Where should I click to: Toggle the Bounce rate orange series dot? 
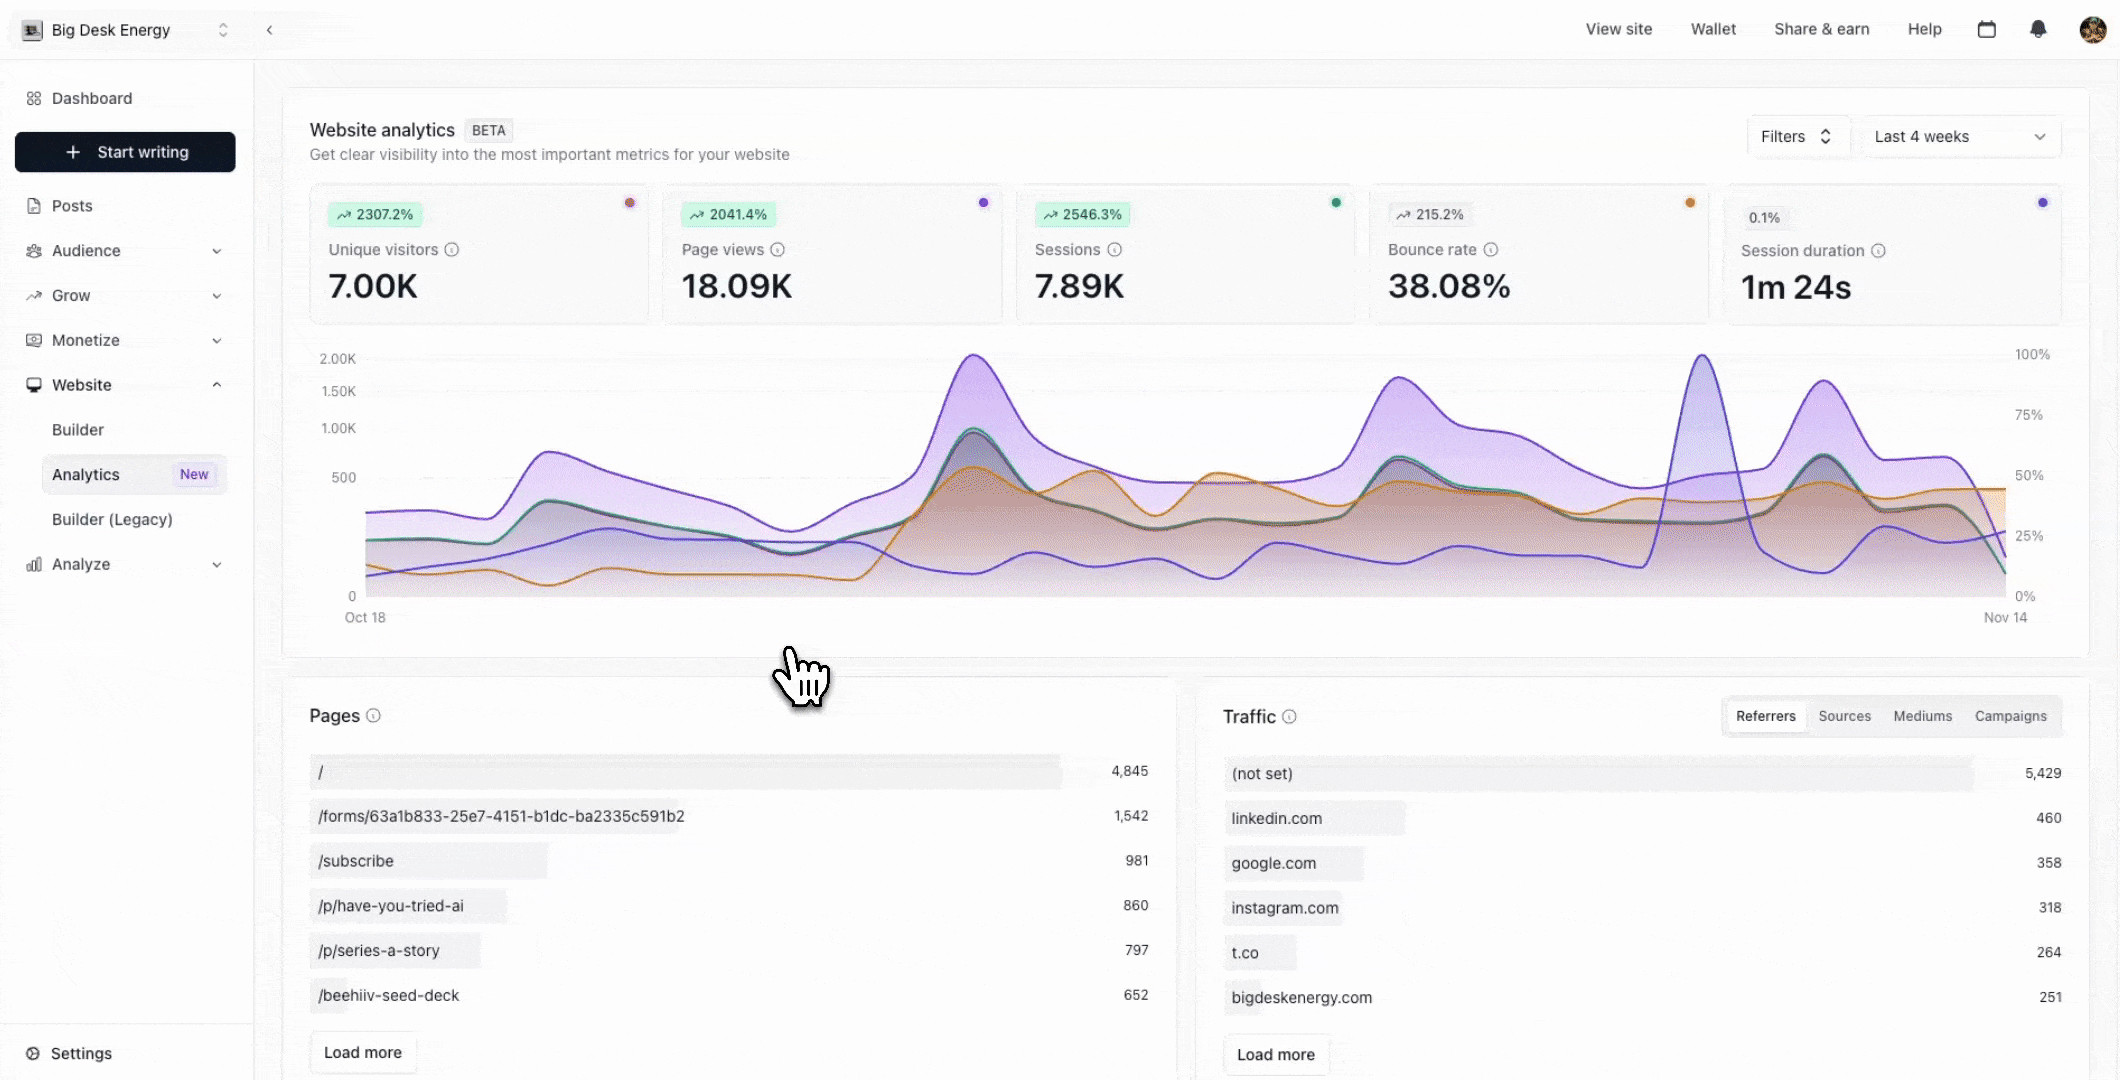(x=1690, y=203)
